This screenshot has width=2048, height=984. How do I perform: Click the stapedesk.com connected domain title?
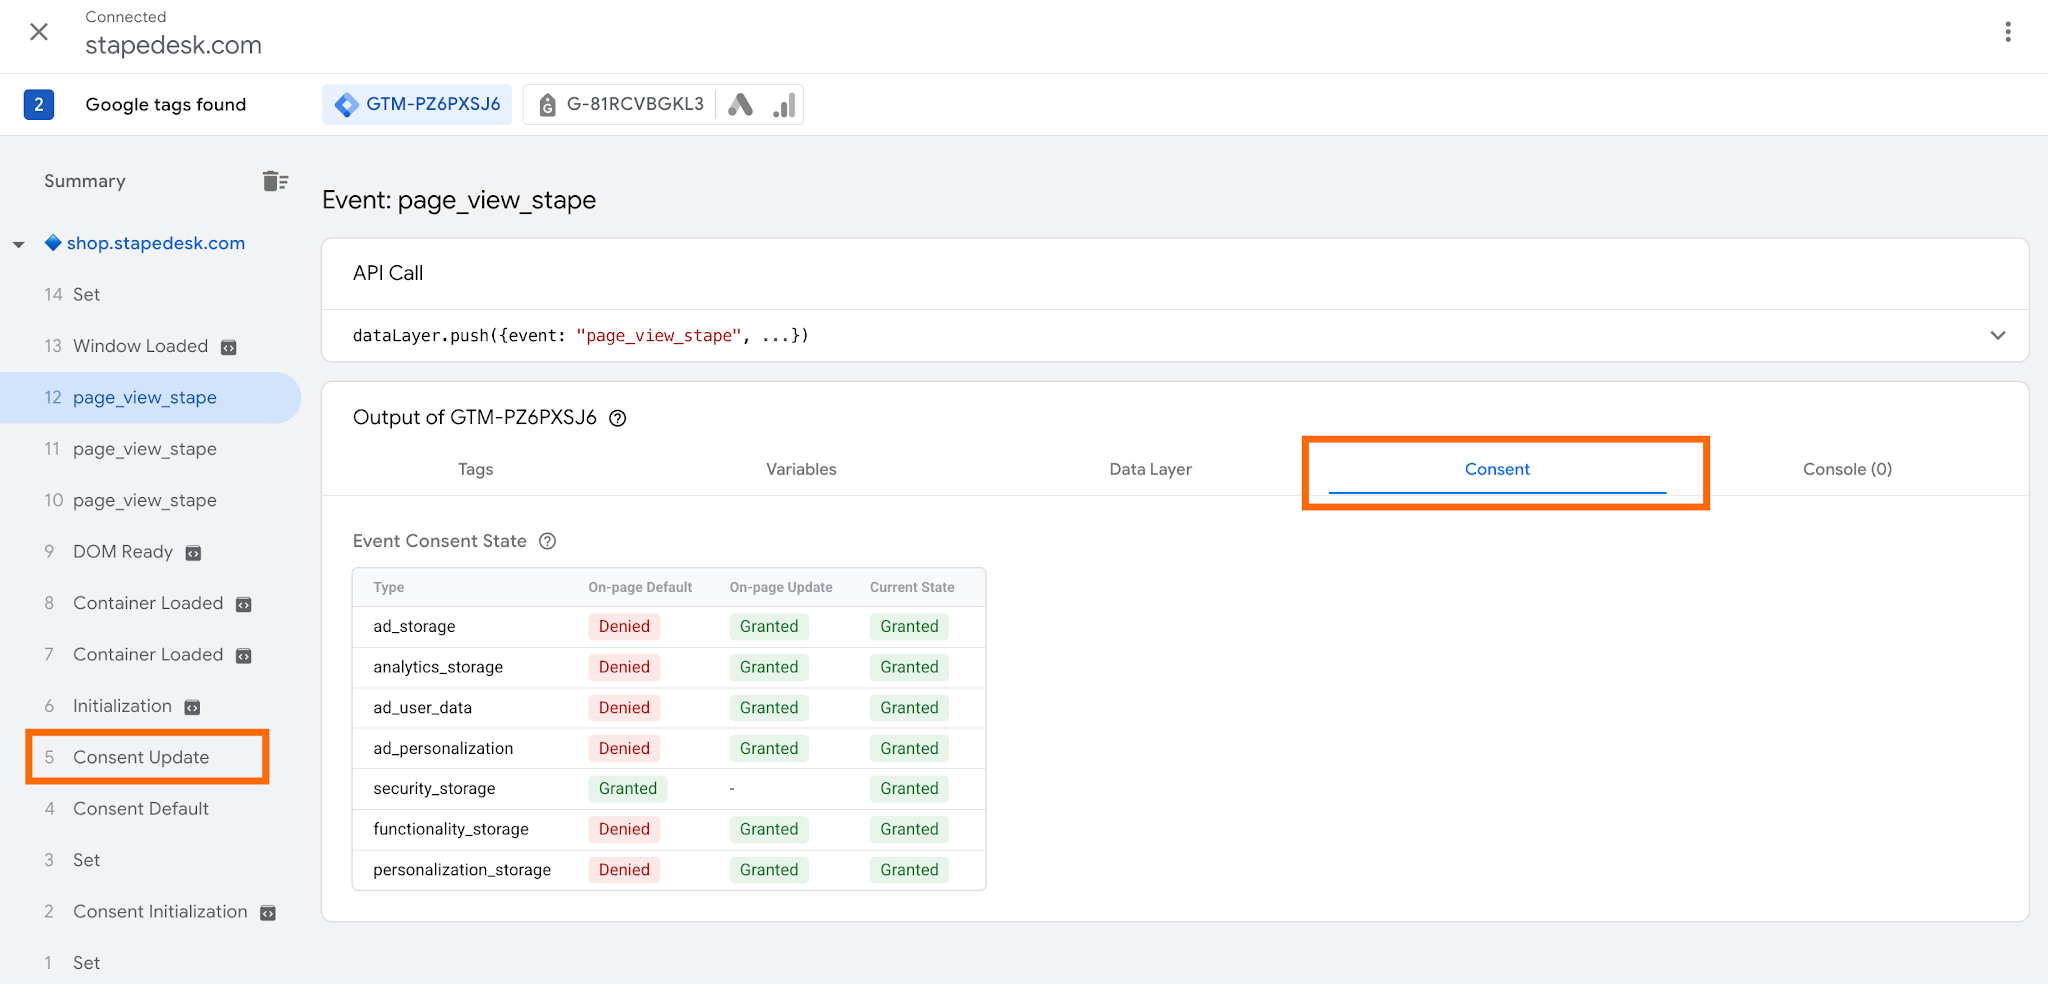coord(173,45)
